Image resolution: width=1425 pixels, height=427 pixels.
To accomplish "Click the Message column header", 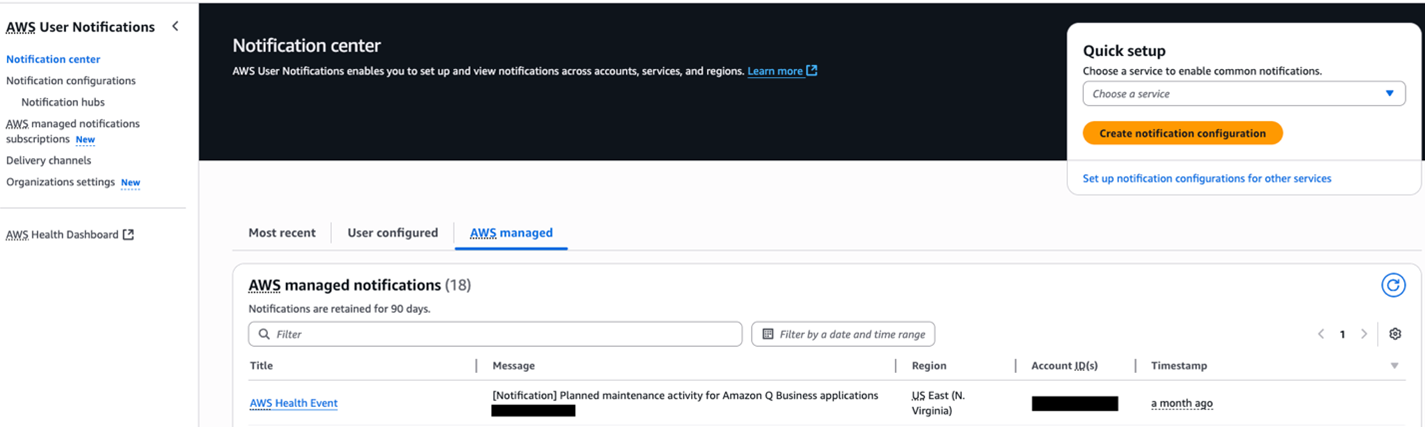I will [514, 366].
